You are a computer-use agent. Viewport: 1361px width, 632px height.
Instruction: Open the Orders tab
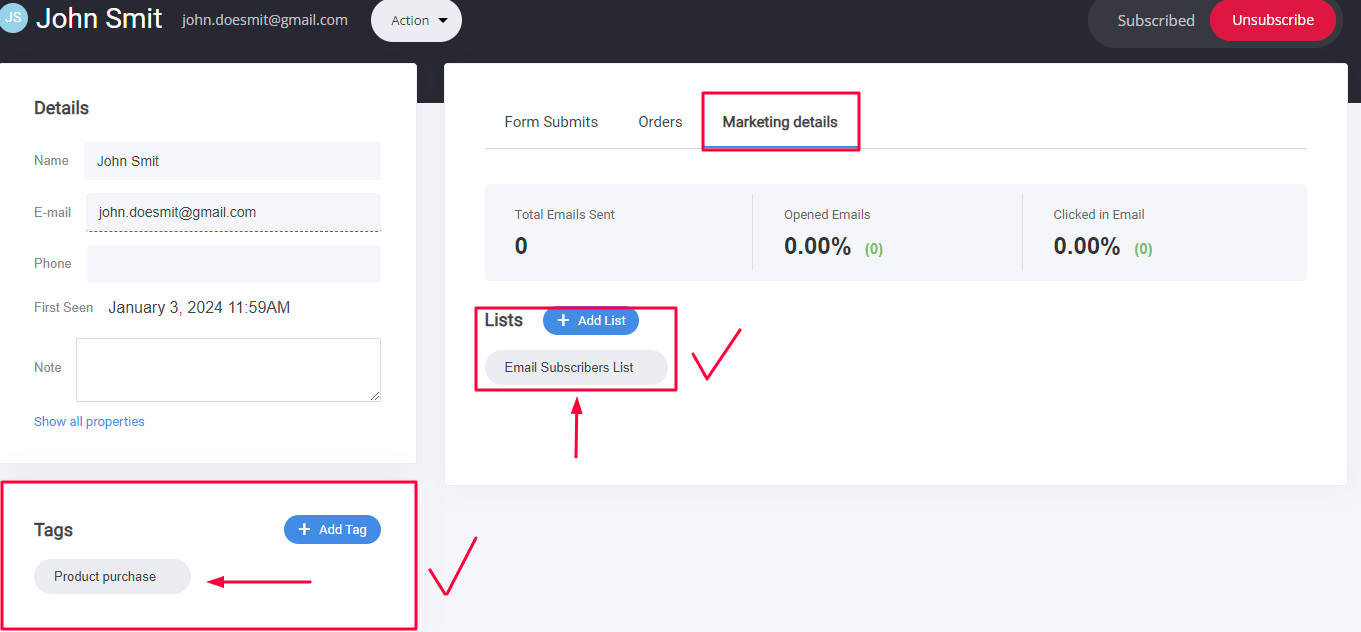(660, 122)
